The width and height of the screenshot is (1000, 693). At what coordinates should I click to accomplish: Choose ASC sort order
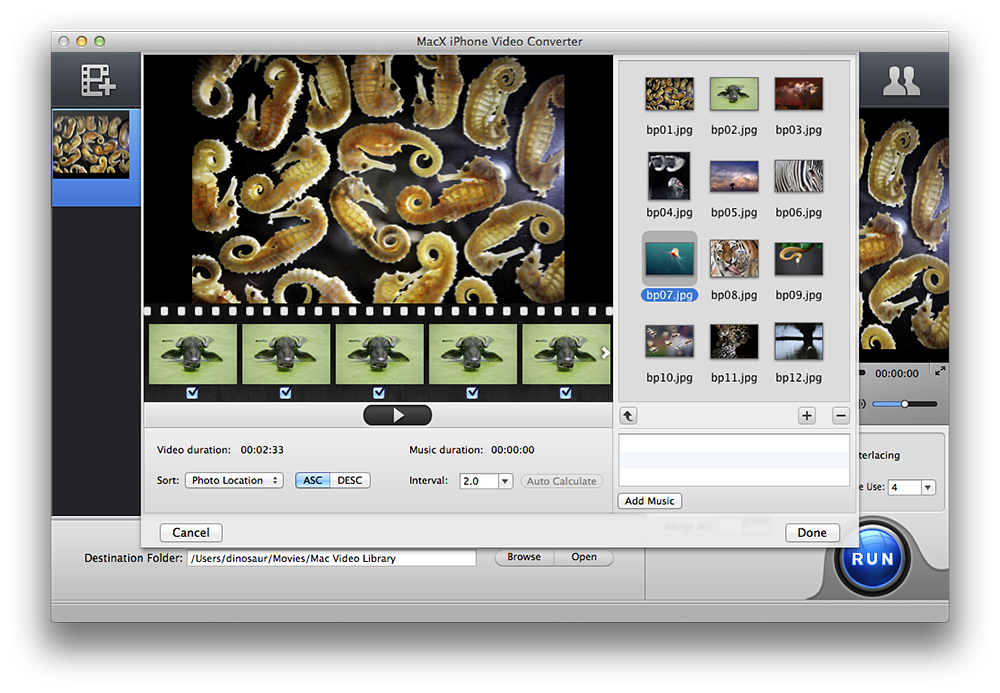point(312,481)
